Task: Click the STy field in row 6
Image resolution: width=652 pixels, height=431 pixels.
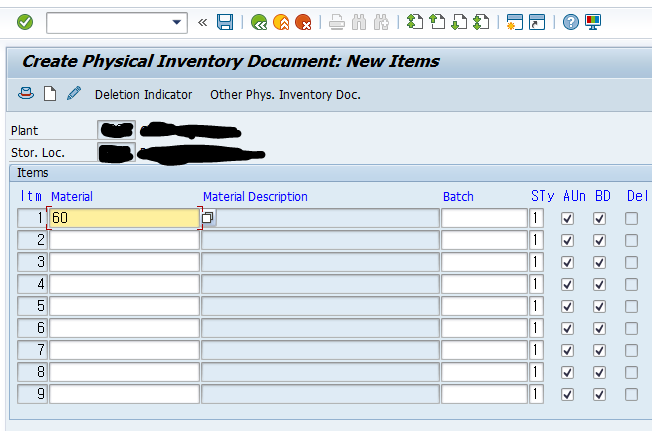Action: click(x=536, y=328)
